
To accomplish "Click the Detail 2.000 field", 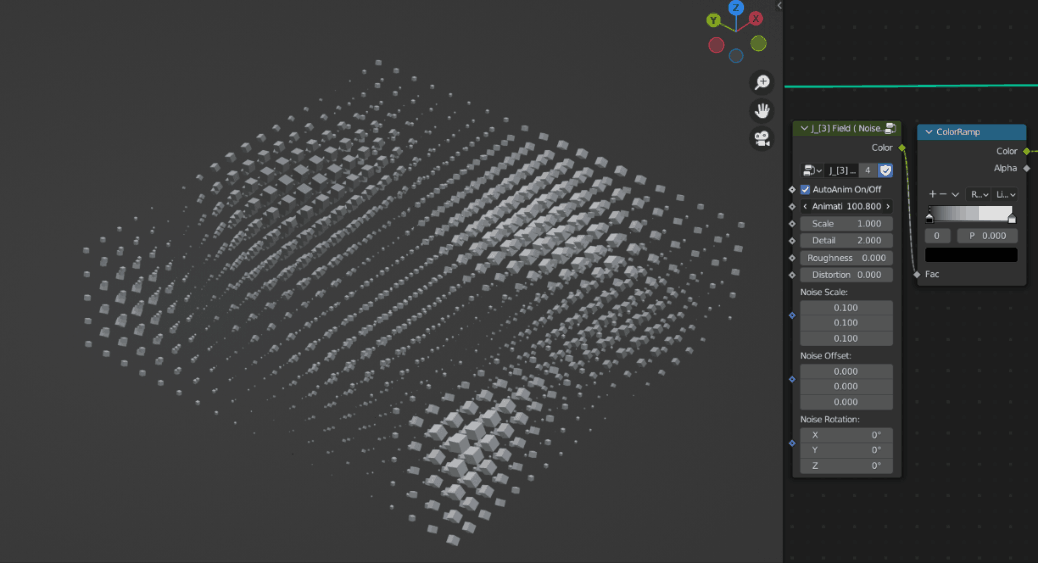I will pos(847,240).
